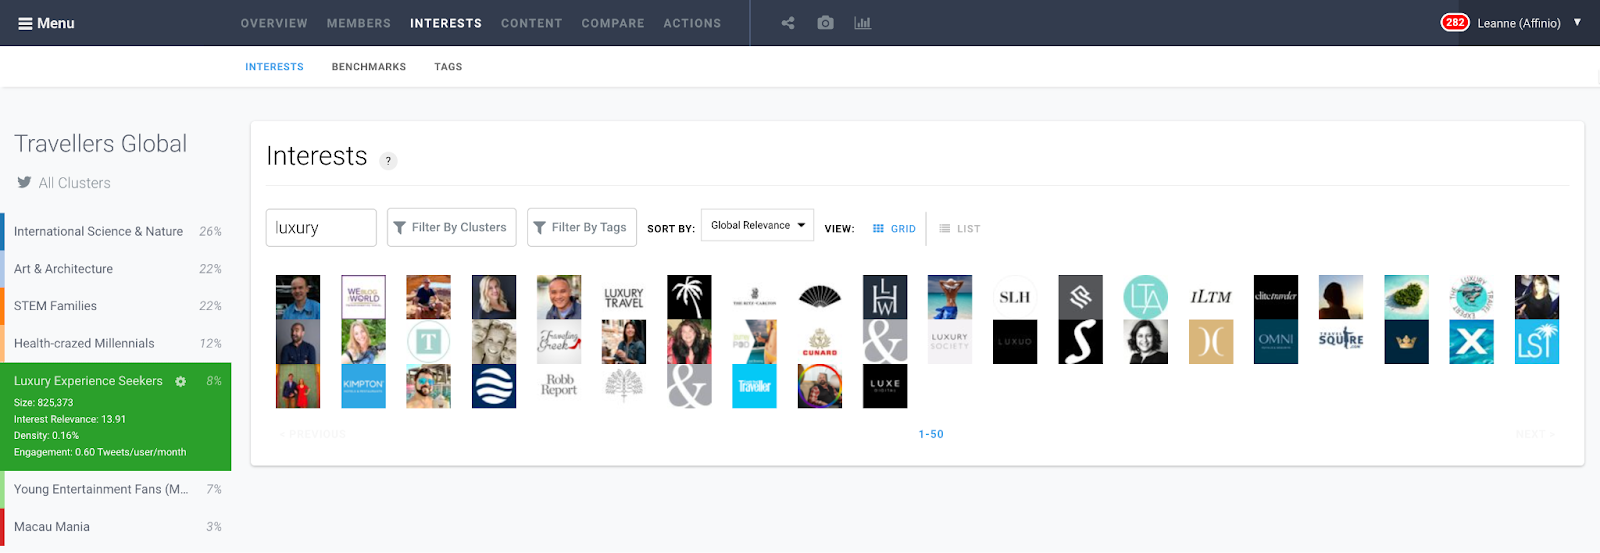Open the Travel Squire logo thumbnail

[1341, 342]
